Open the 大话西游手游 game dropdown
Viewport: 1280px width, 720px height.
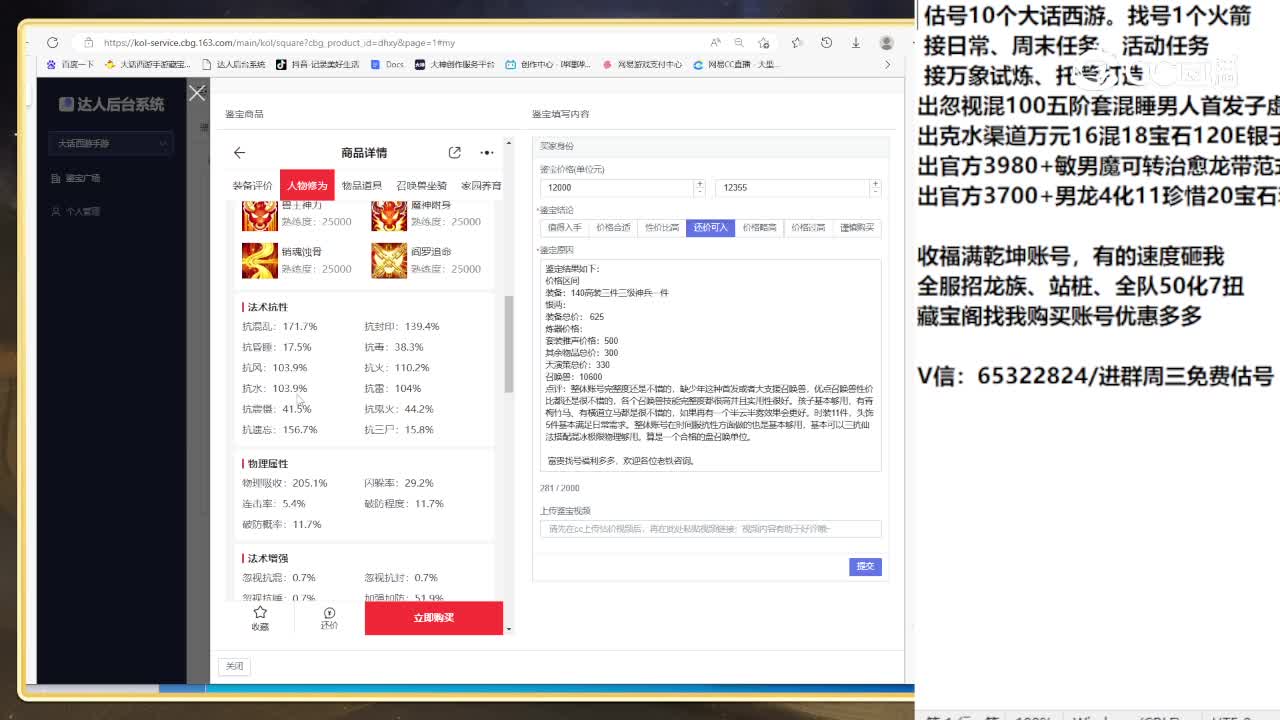click(x=111, y=143)
